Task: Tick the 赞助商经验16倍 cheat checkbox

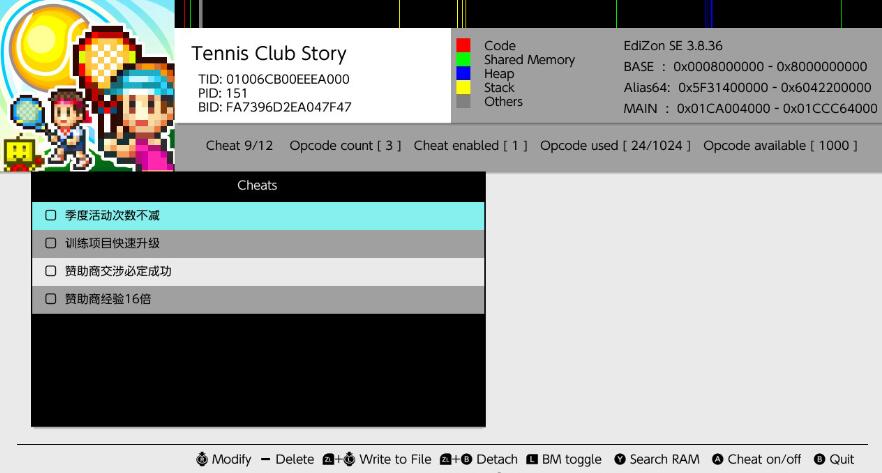Action: [x=51, y=299]
